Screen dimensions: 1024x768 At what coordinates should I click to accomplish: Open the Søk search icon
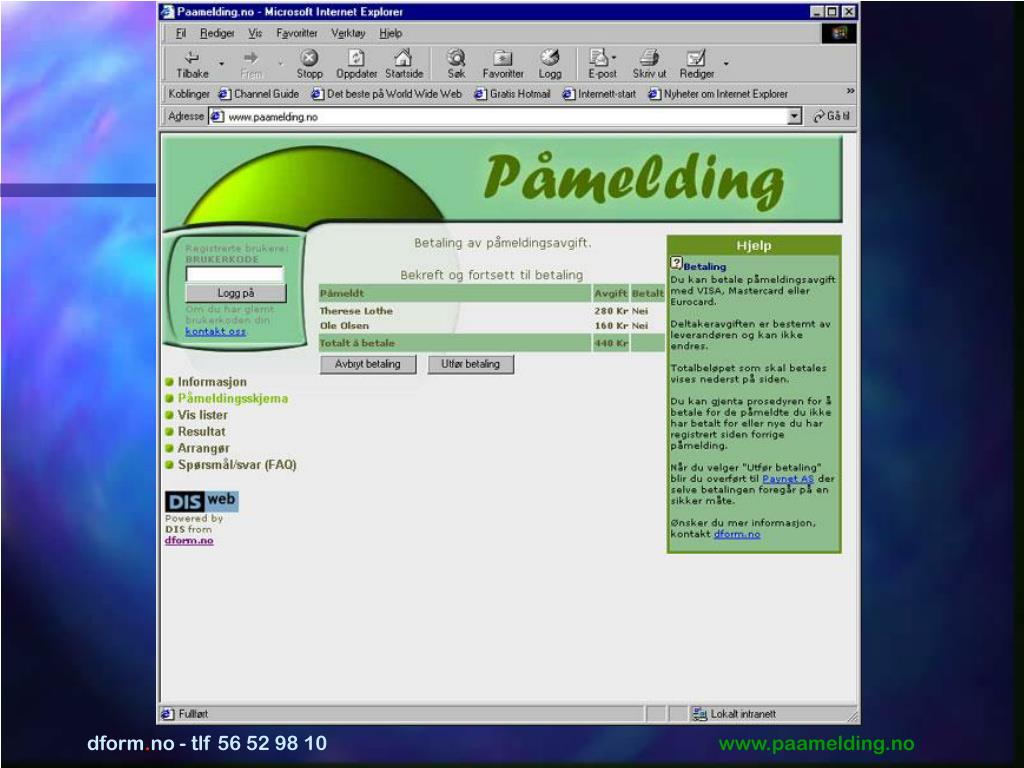tap(456, 57)
